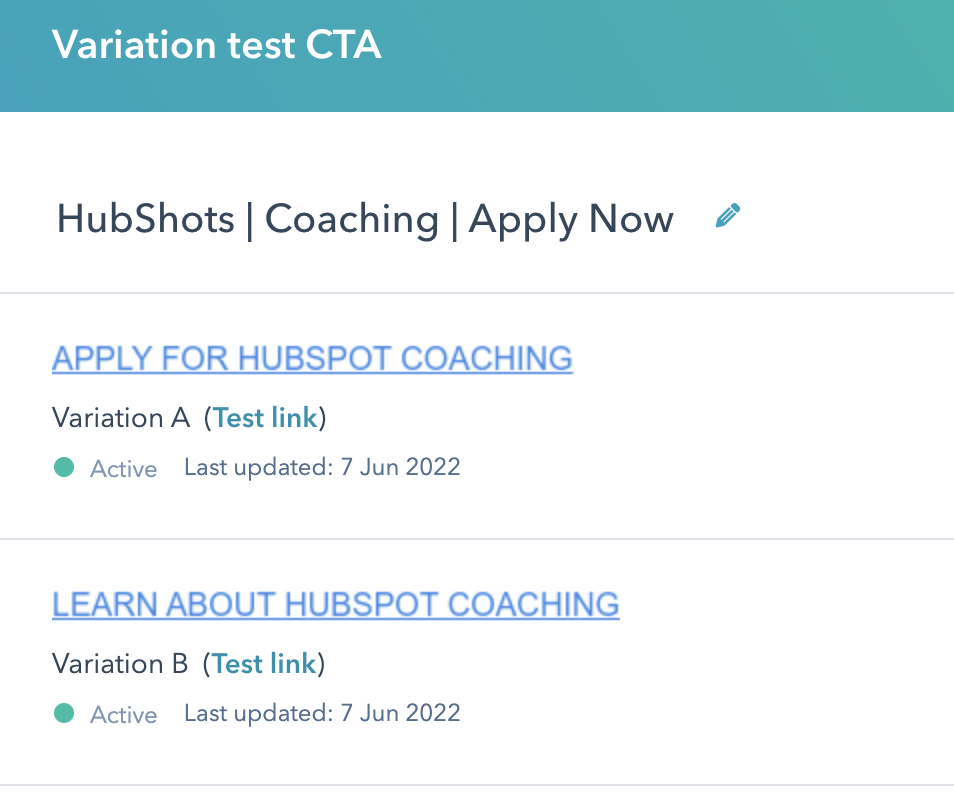Open the Test link for Variation B

264,663
